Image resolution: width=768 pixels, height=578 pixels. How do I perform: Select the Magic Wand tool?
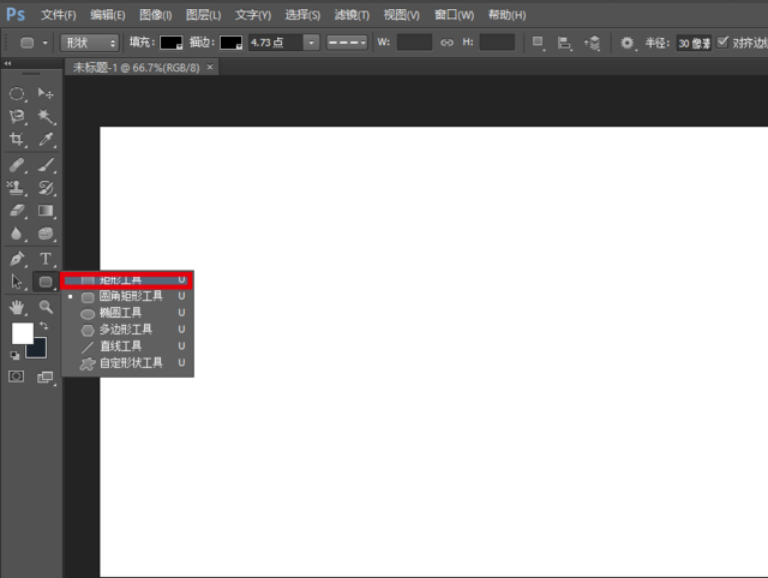point(46,116)
